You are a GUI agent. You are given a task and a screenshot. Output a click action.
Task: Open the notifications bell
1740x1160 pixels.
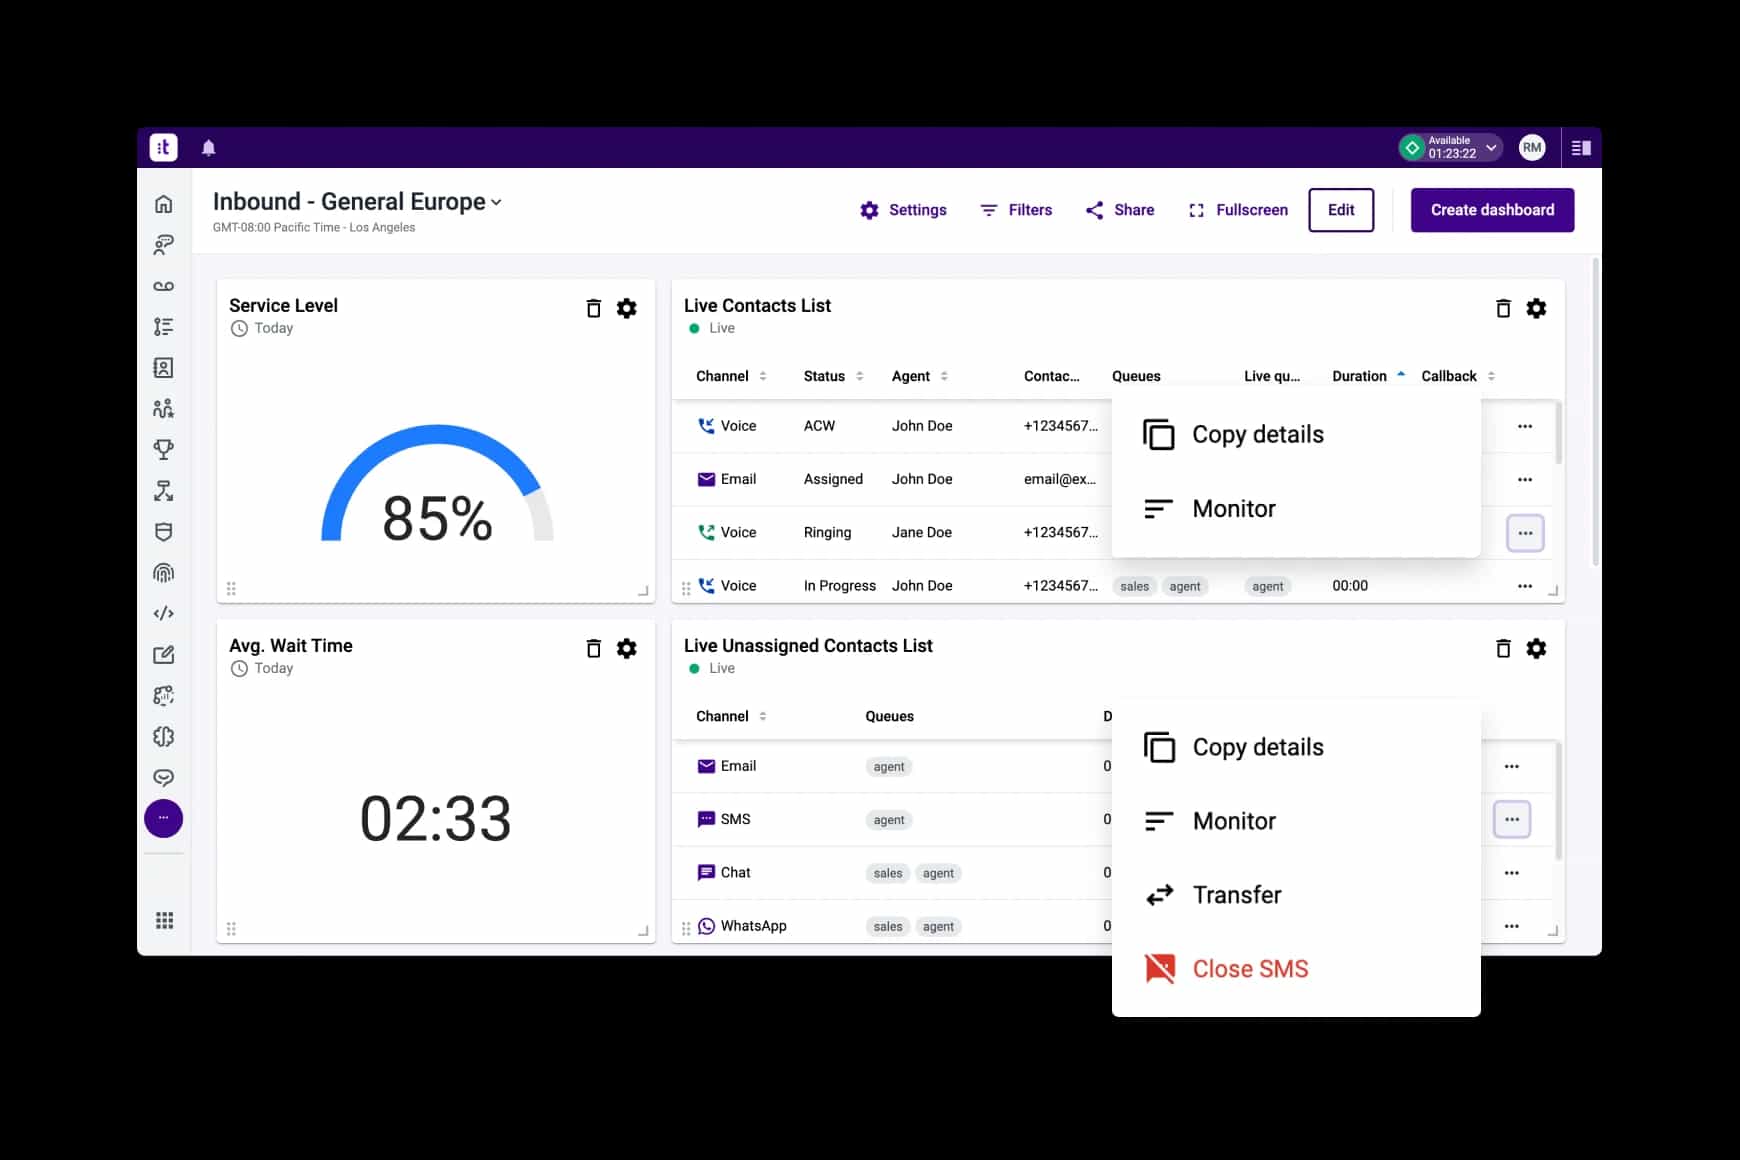pyautogui.click(x=208, y=147)
